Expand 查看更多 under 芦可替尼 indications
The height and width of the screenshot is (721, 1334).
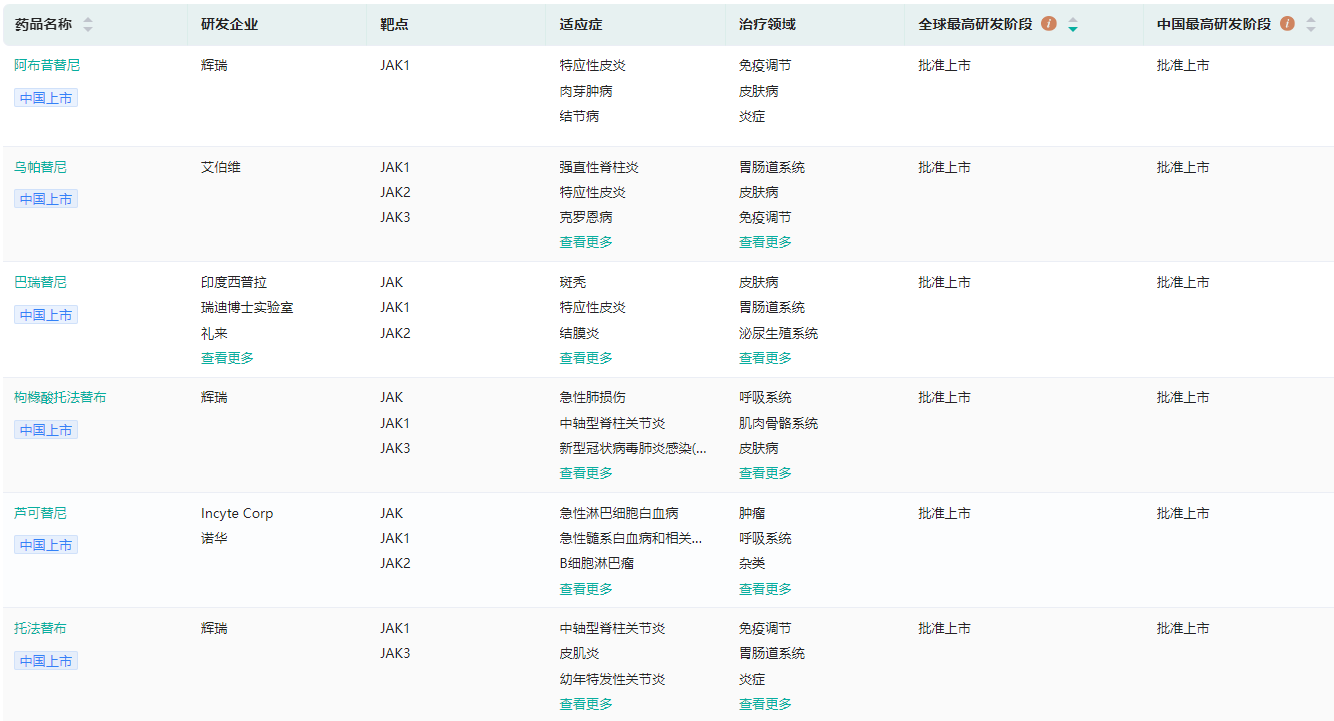click(586, 589)
